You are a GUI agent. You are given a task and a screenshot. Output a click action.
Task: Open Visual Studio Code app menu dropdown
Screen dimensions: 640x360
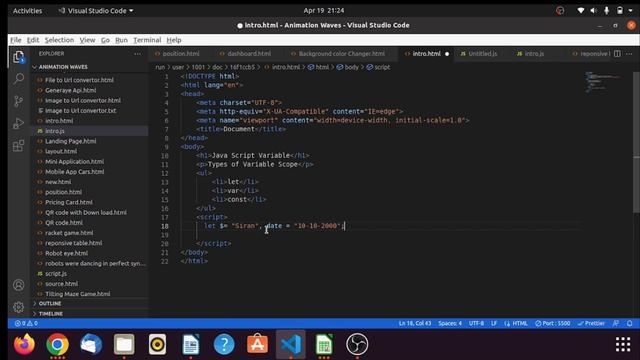(96, 11)
